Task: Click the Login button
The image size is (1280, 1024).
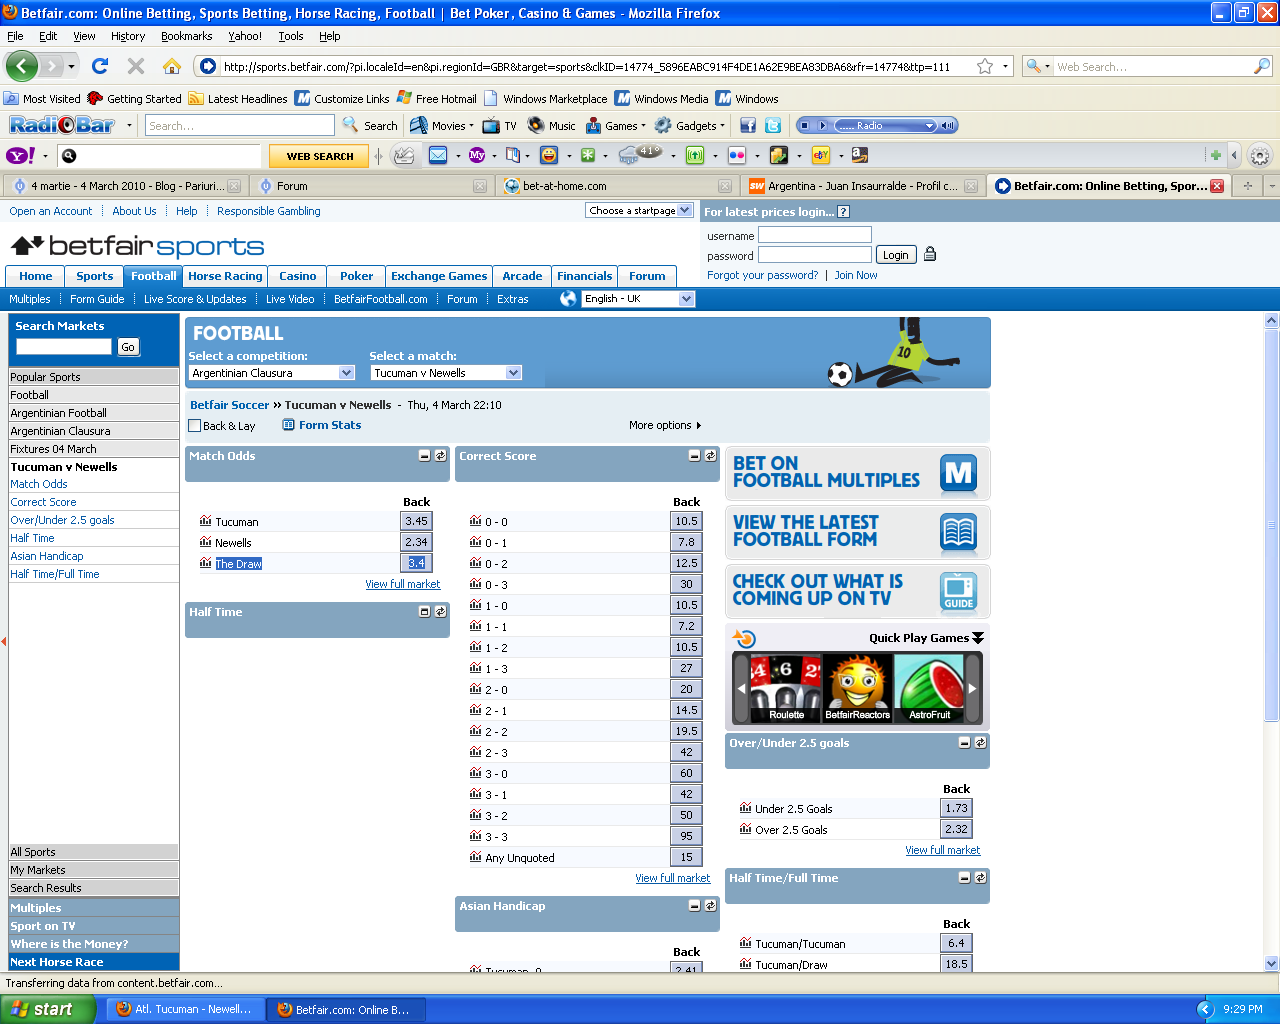Action: pyautogui.click(x=896, y=255)
